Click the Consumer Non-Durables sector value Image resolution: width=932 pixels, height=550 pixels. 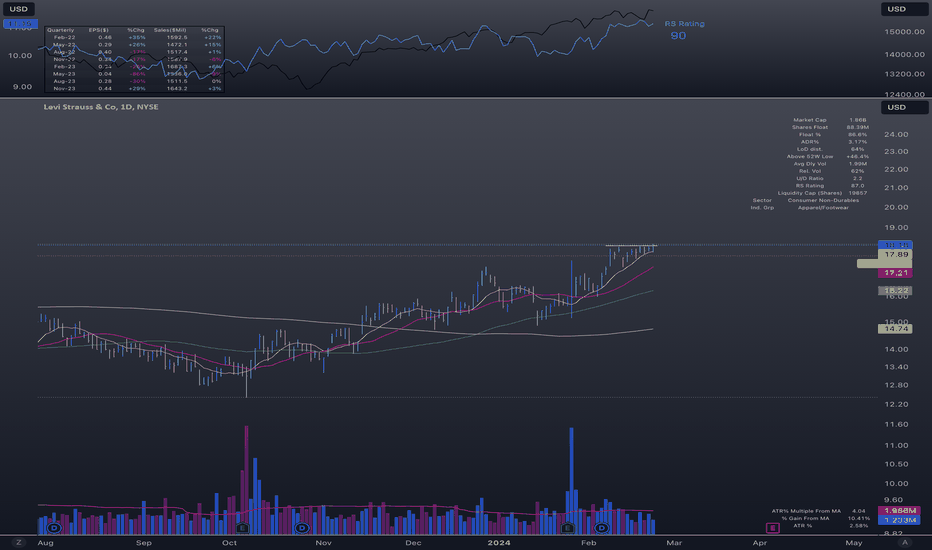823,200
